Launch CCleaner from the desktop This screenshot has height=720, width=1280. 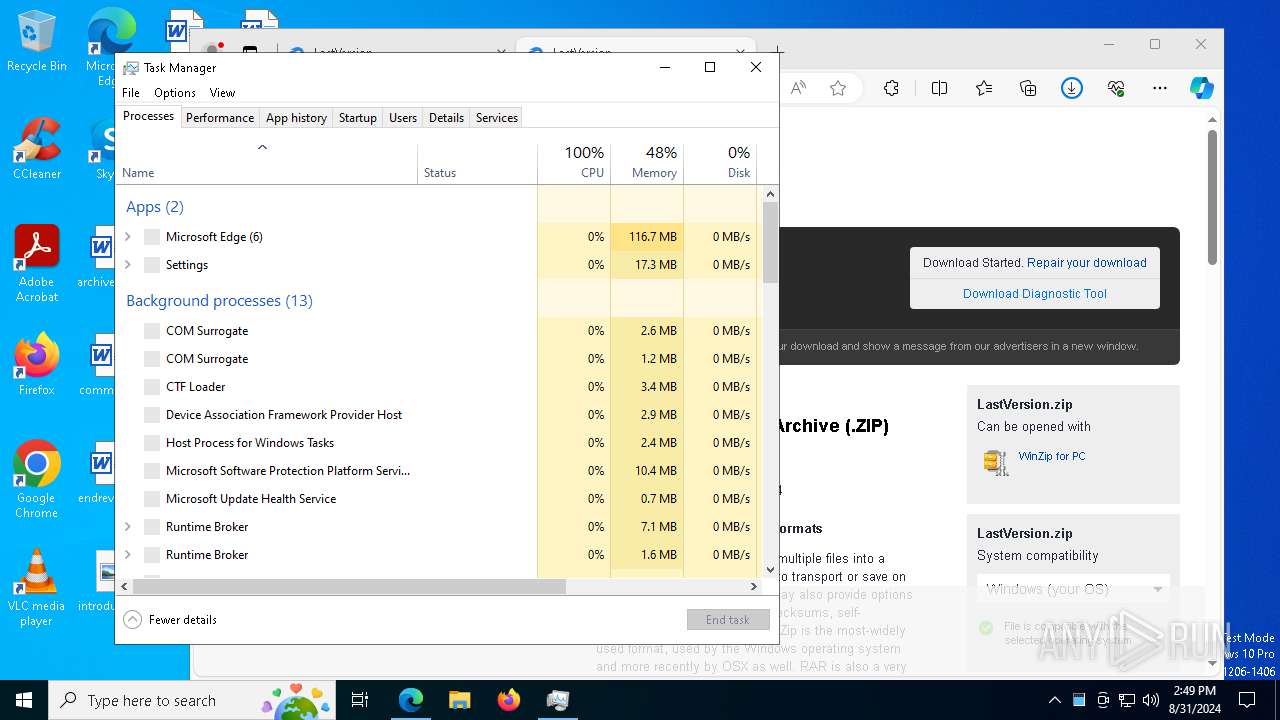(37, 148)
